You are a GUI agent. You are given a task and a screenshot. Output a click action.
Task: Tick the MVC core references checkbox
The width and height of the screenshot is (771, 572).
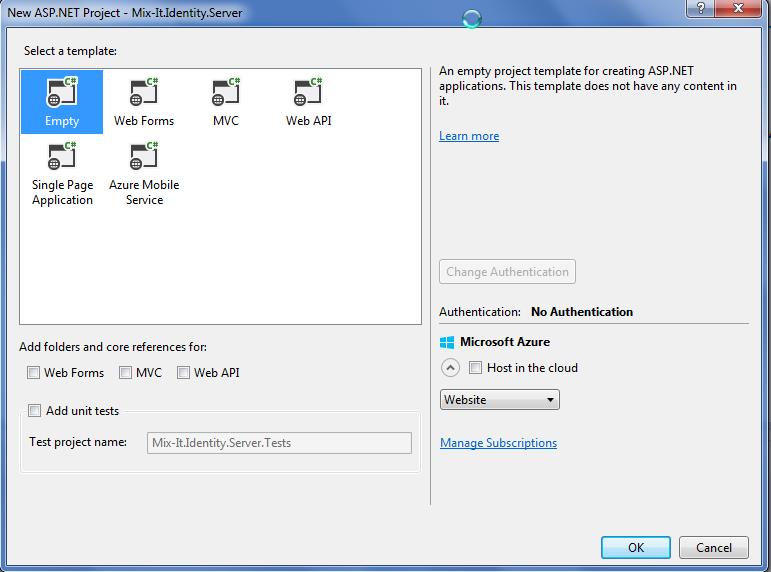click(x=125, y=373)
